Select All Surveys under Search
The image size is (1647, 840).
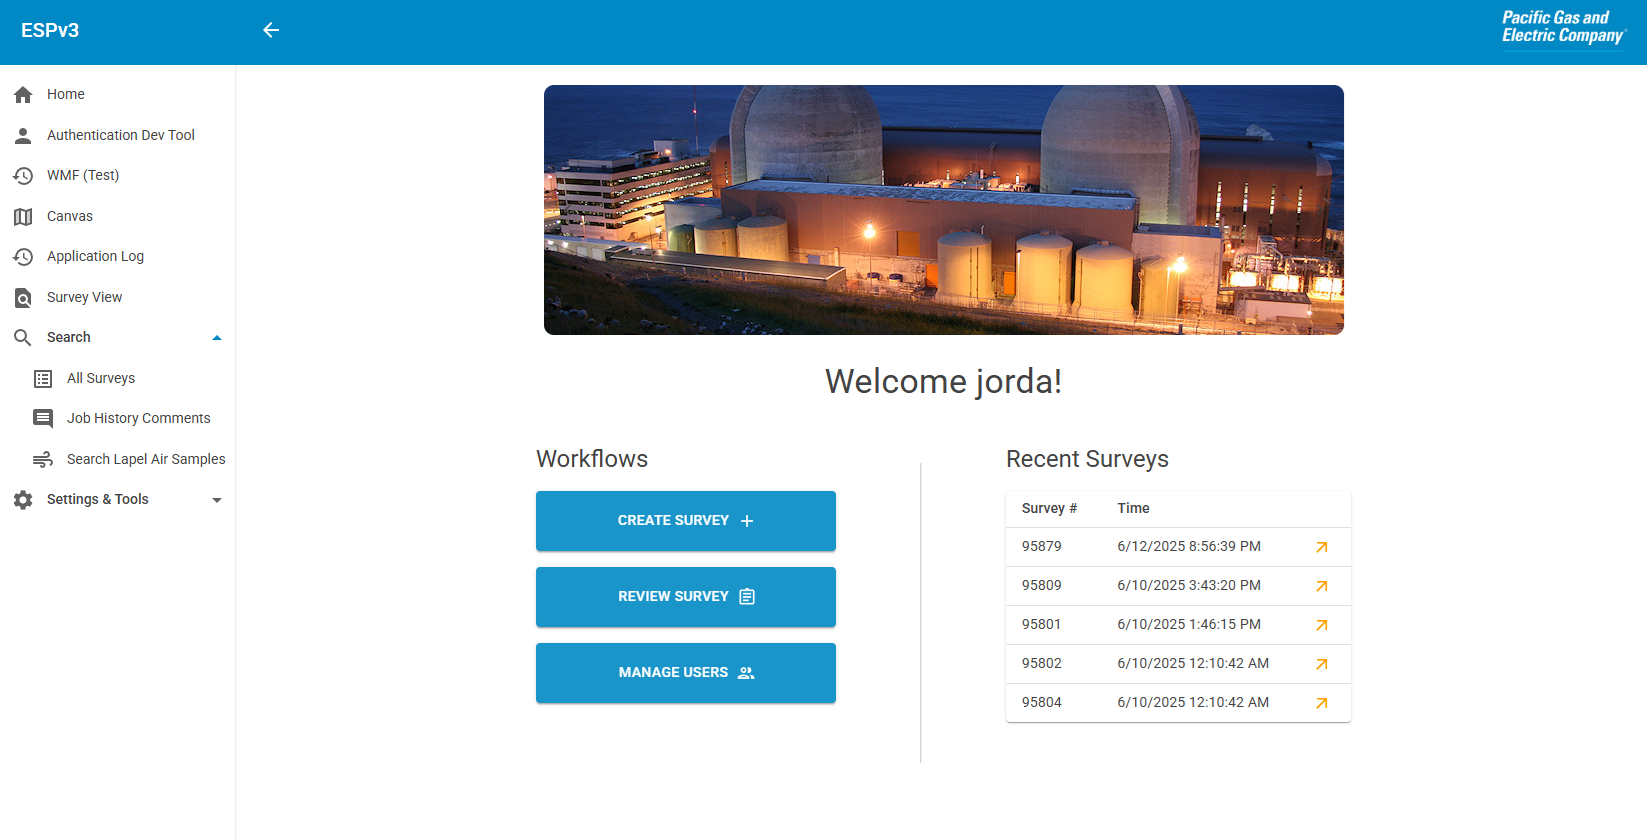coord(101,378)
